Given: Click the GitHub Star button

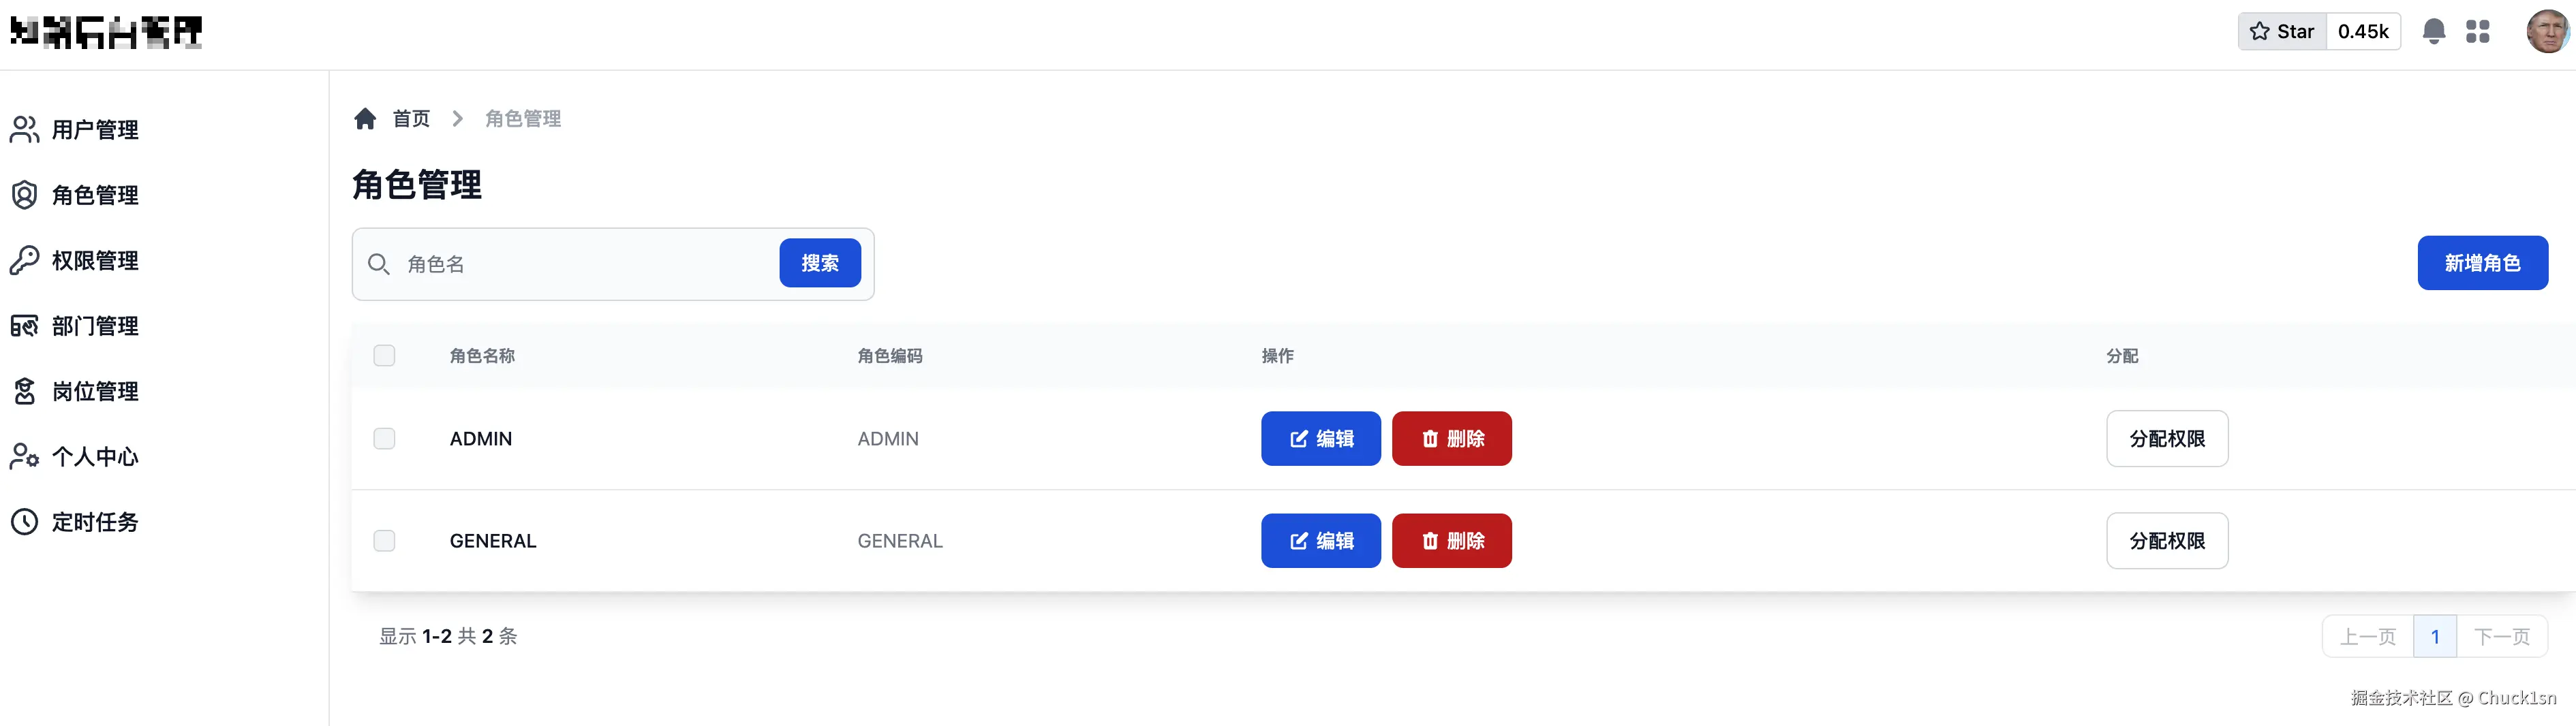Looking at the screenshot, I should [2281, 32].
